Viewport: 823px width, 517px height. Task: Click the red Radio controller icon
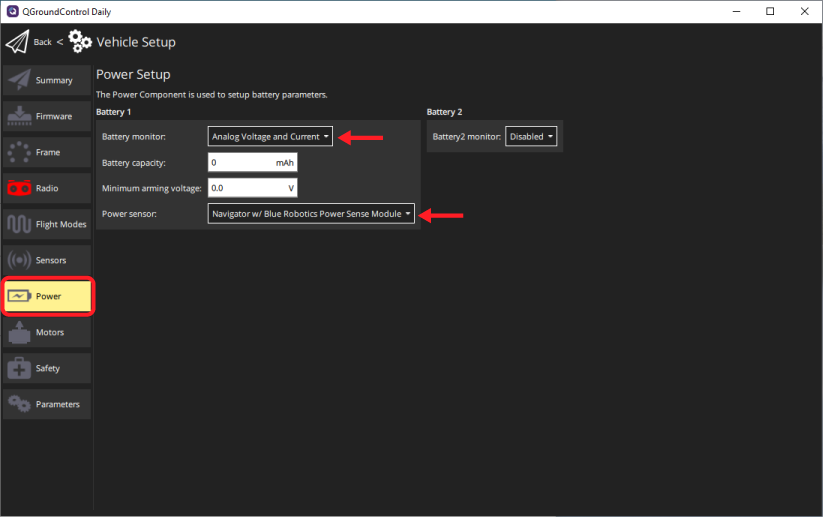pyautogui.click(x=19, y=188)
